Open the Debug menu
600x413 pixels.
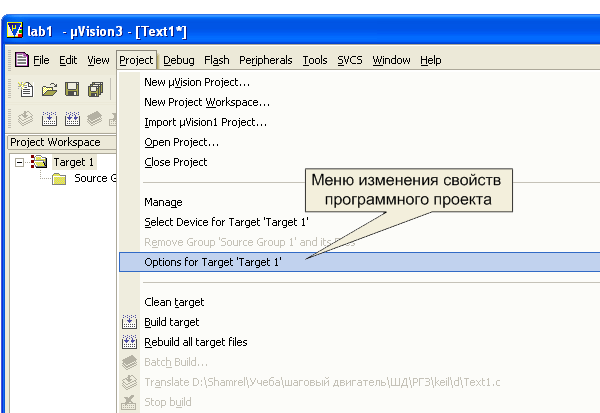(x=179, y=60)
